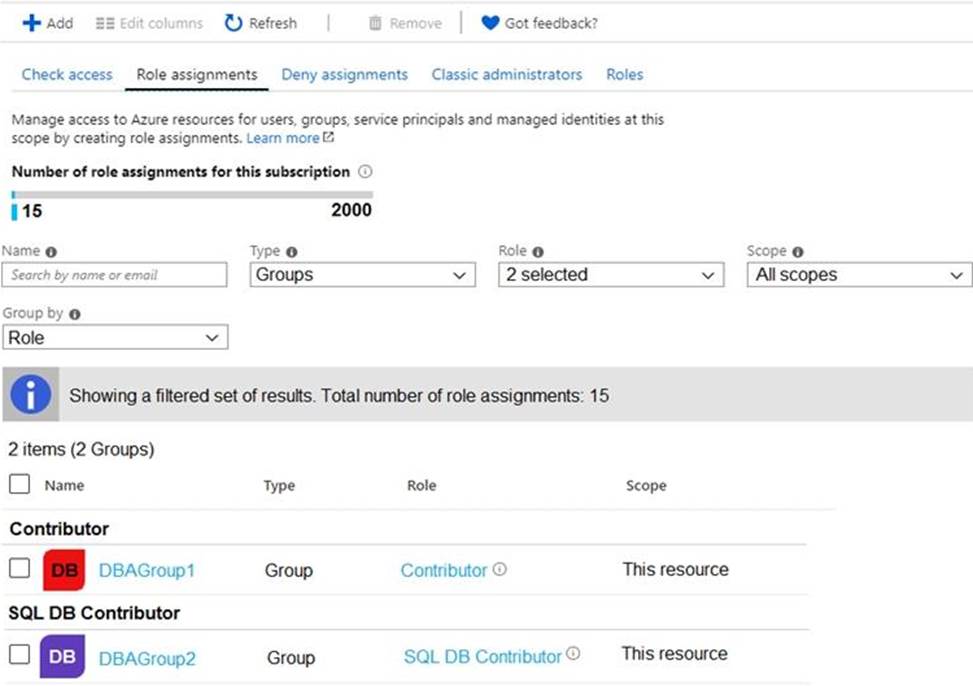Click the role assignments usage progress bar
Image resolution: width=973 pixels, height=686 pixels.
point(192,194)
